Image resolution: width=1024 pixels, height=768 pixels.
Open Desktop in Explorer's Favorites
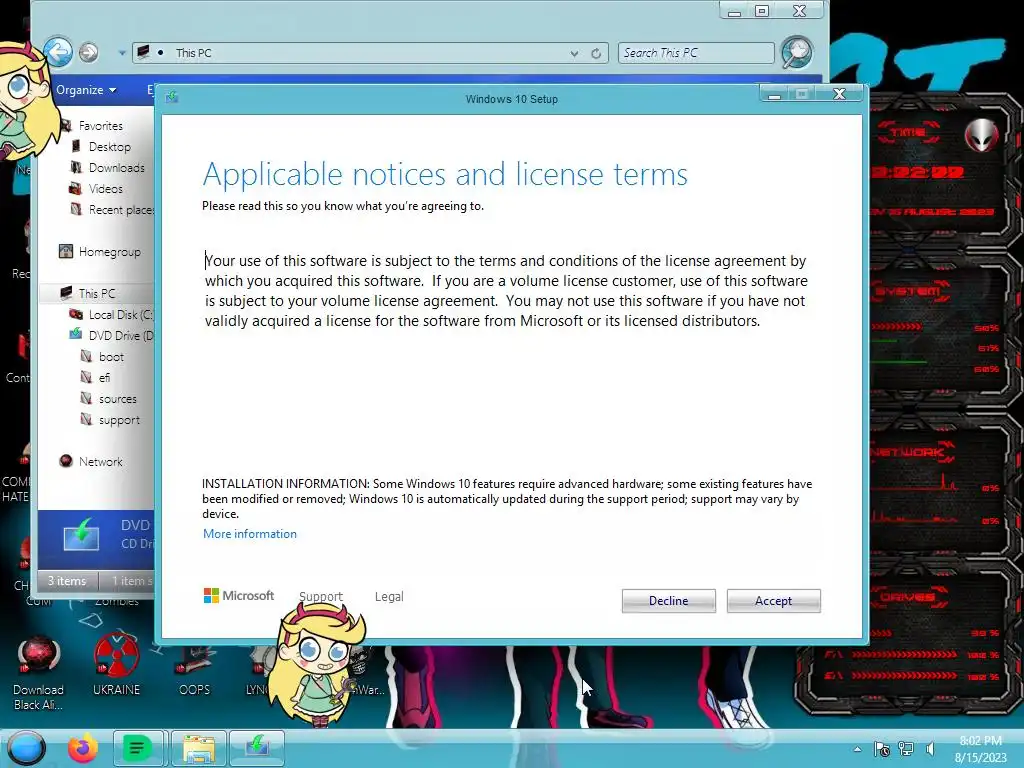[x=110, y=146]
